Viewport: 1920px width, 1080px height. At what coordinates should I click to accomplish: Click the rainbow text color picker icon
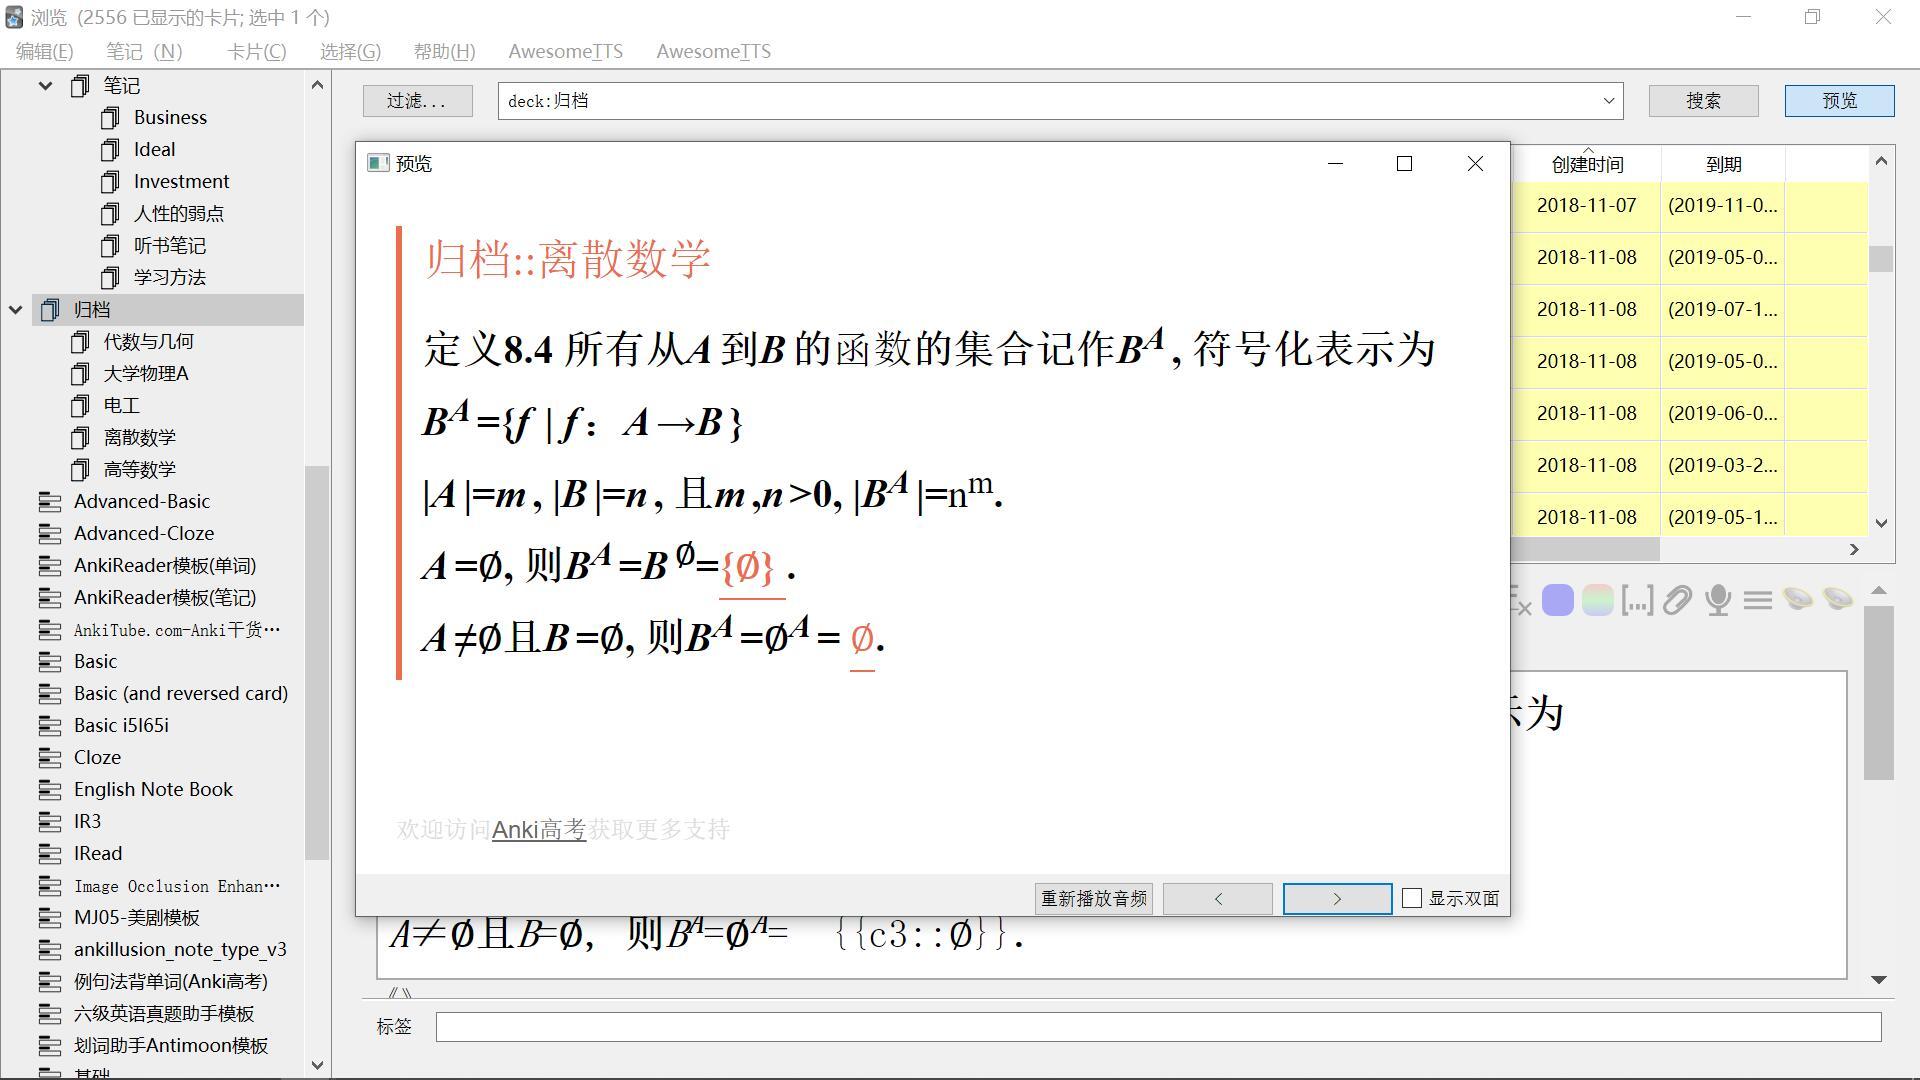tap(1597, 601)
